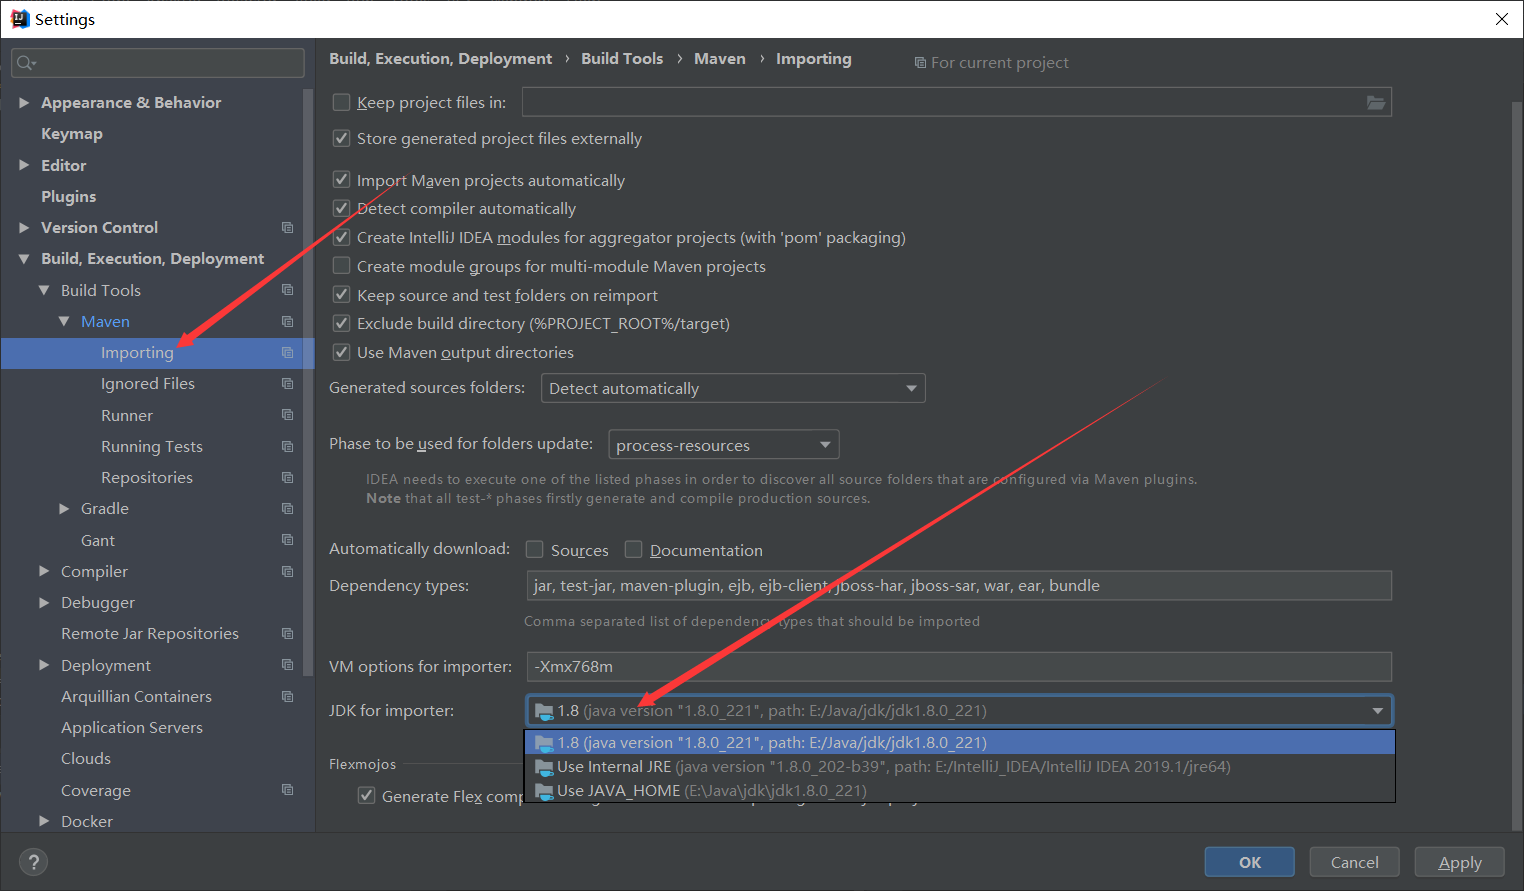
Task: Click the folder browse icon for project files
Action: tap(1376, 102)
